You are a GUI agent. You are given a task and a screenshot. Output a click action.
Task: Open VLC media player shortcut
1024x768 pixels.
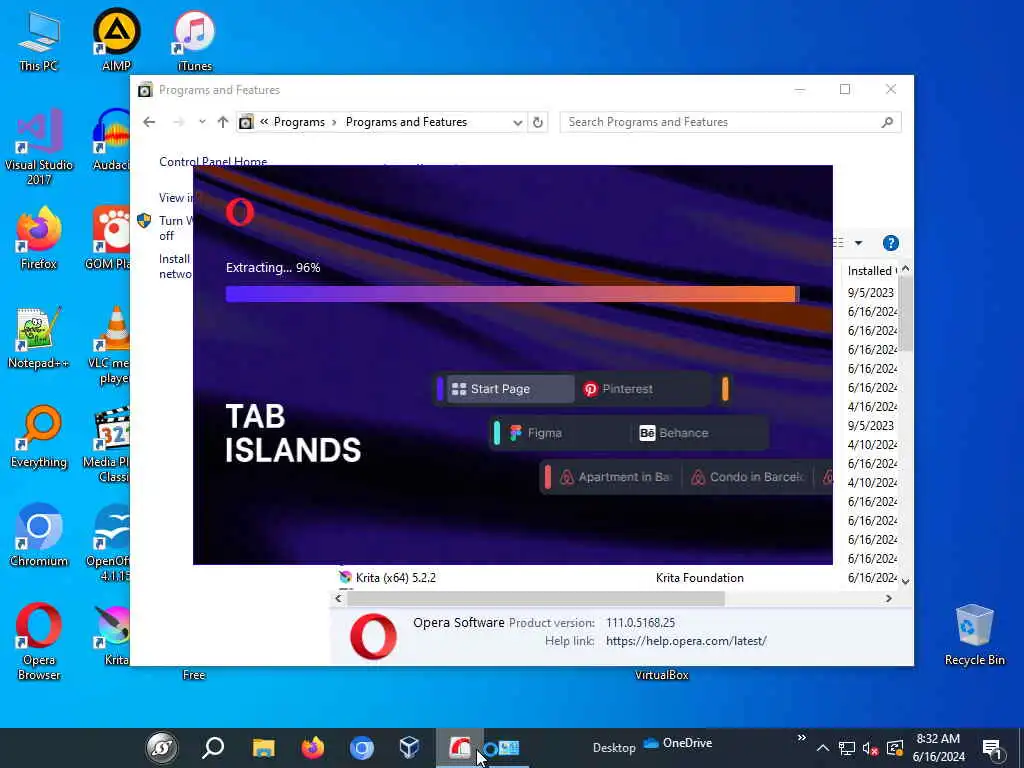coord(112,346)
